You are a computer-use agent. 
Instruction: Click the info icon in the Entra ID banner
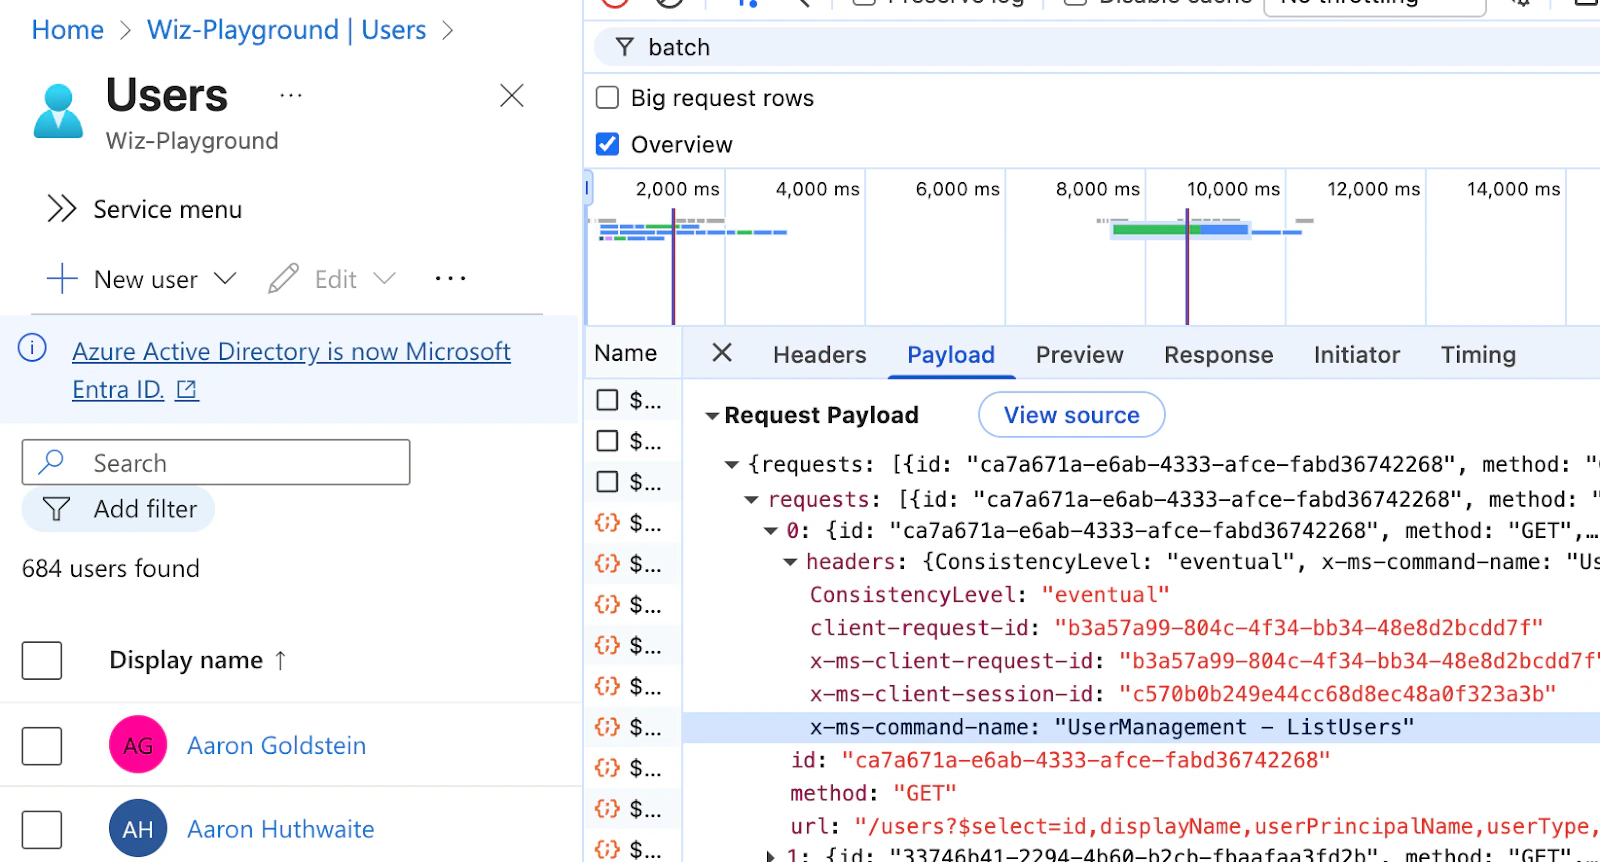pos(33,348)
